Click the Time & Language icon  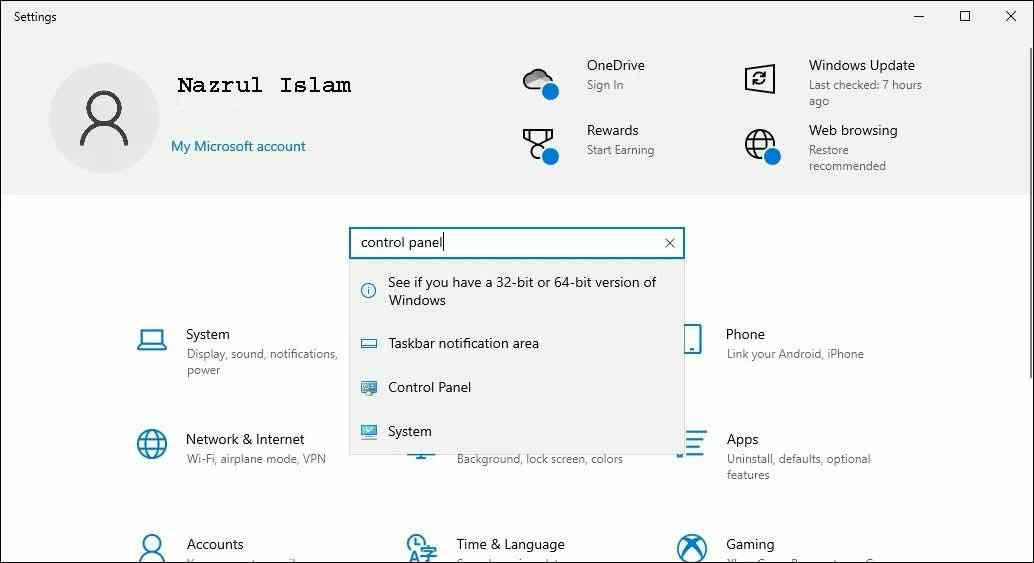coord(422,547)
